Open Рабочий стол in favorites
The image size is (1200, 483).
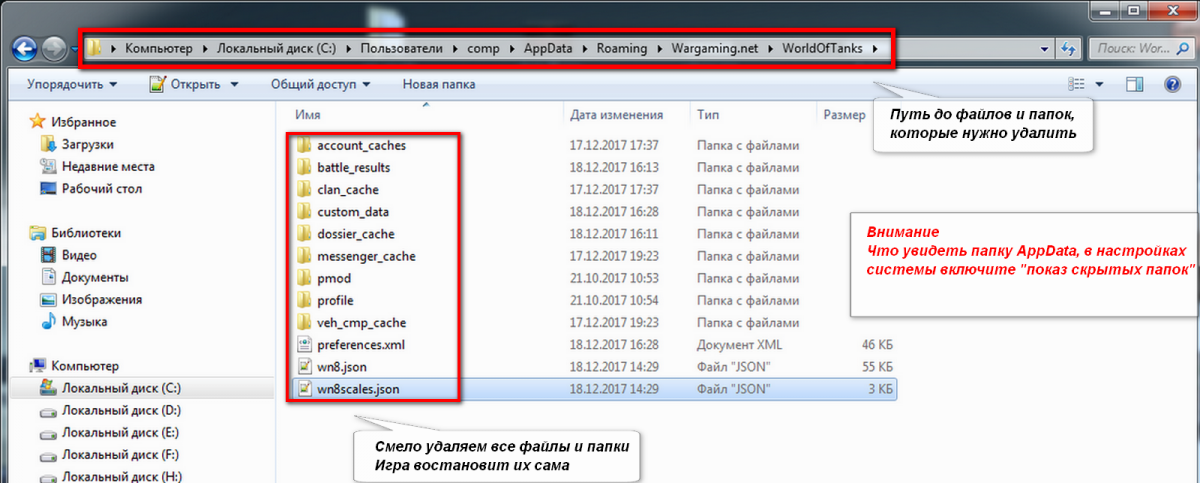point(102,188)
